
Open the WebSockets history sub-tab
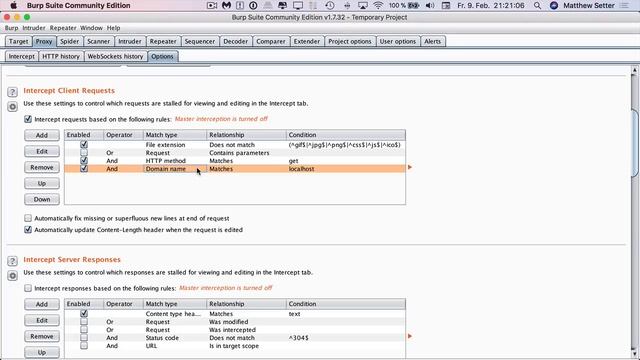pos(115,56)
